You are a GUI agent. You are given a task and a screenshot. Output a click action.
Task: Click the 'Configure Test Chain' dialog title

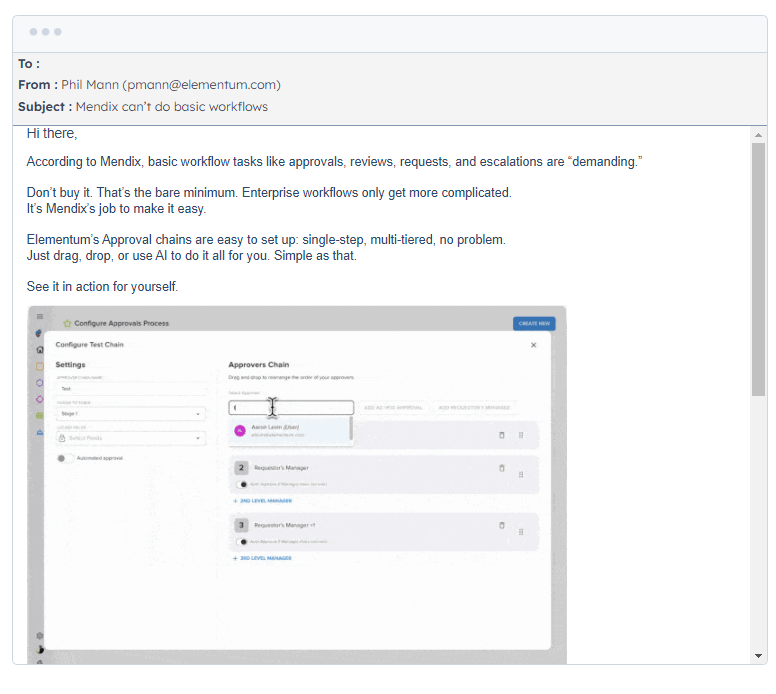[90, 345]
